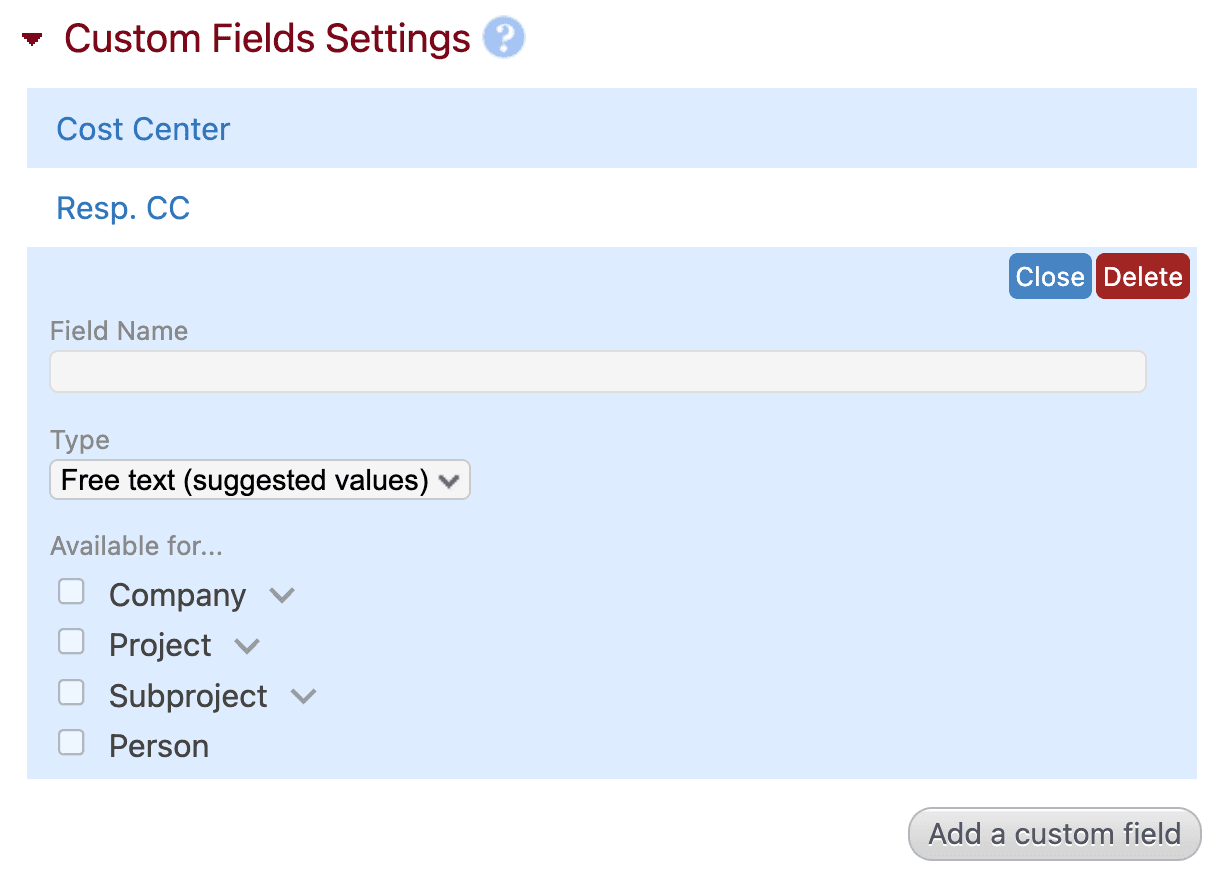Viewport: 1220px width, 880px height.
Task: Expand Project availability options
Action: click(246, 645)
